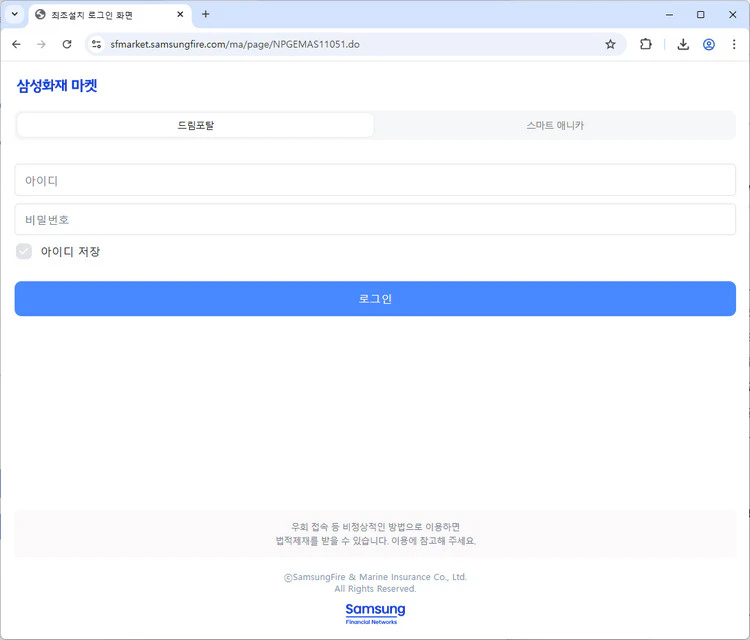
Task: Open Chrome three-dot menu
Action: [734, 44]
